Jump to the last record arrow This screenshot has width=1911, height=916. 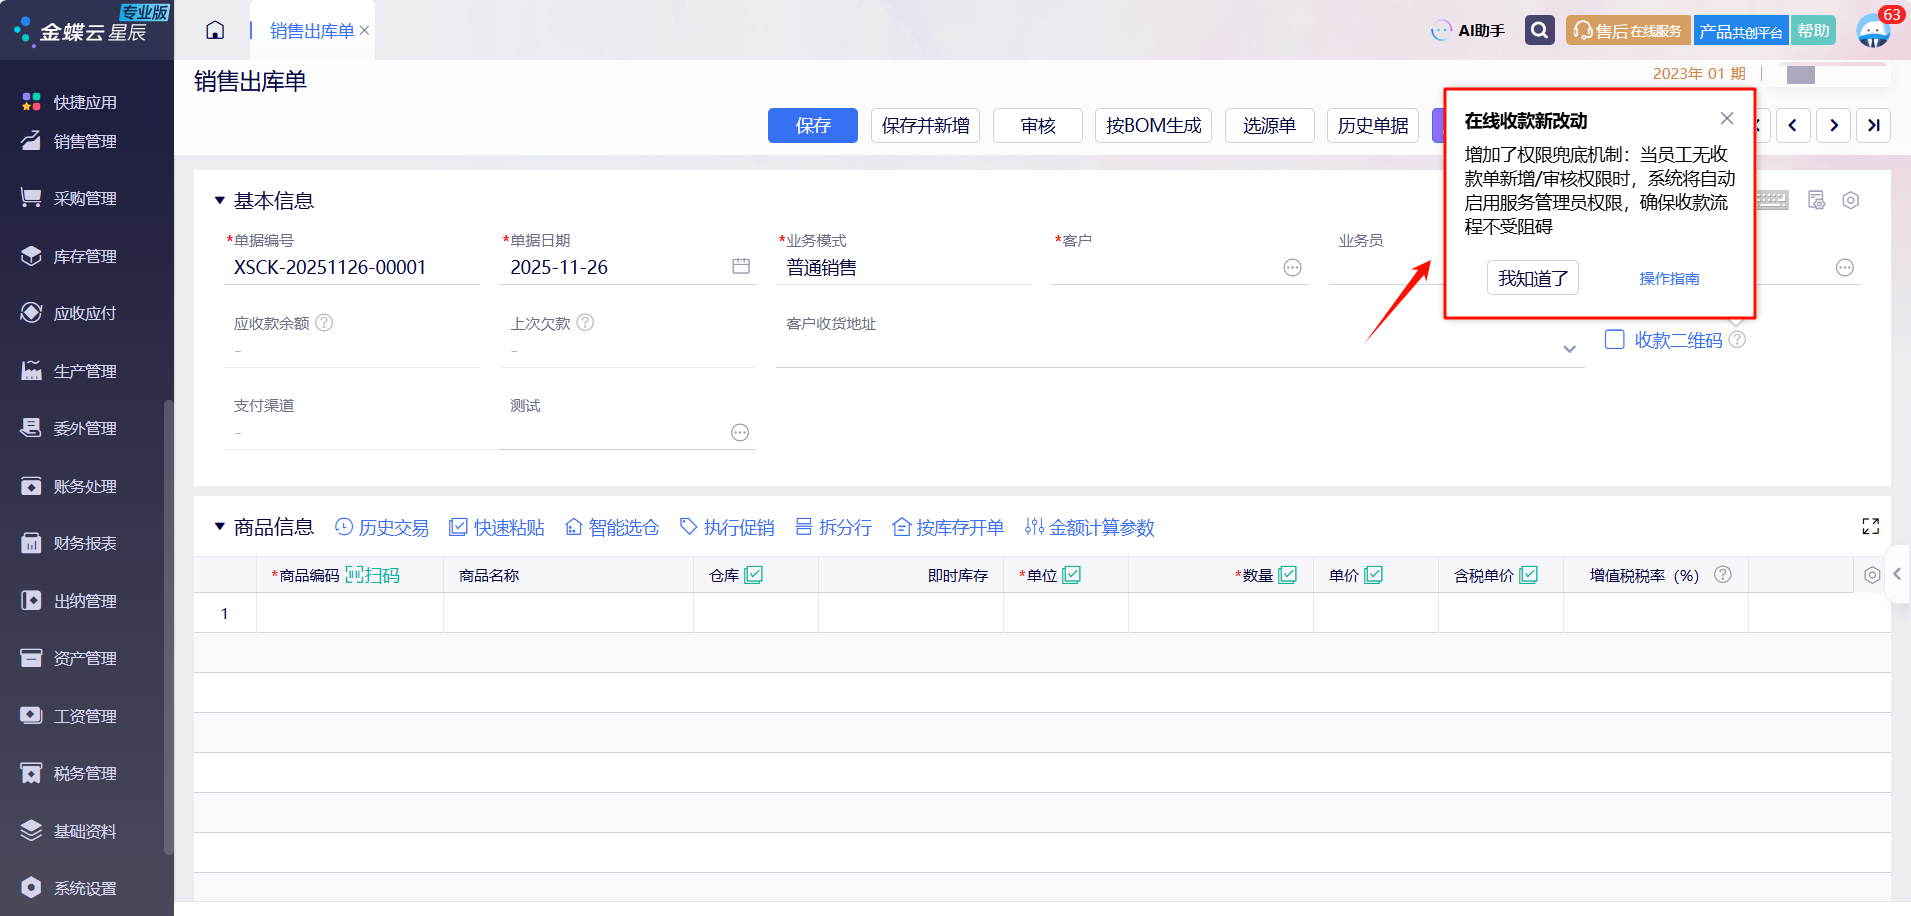coord(1873,125)
